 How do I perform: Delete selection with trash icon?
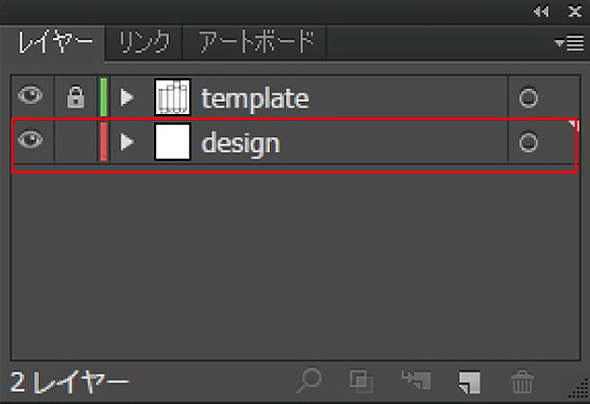[522, 381]
